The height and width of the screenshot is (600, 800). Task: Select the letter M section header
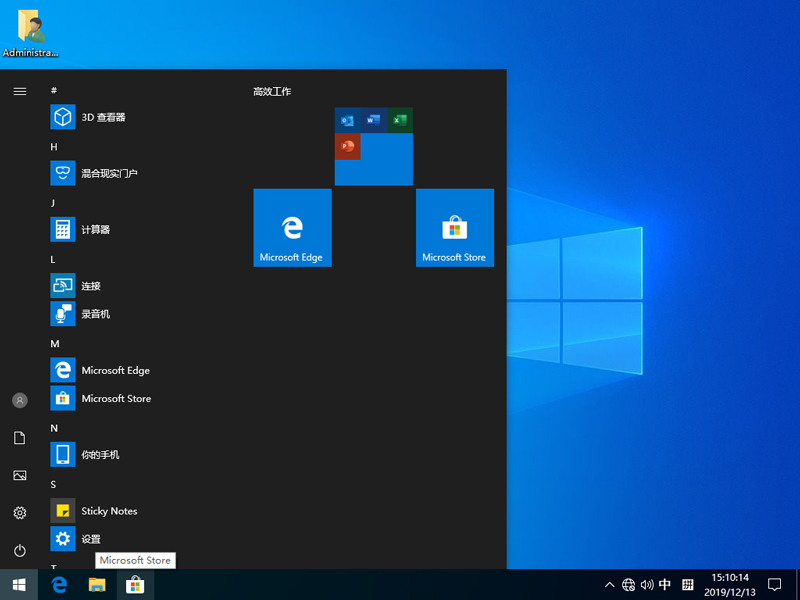(53, 343)
